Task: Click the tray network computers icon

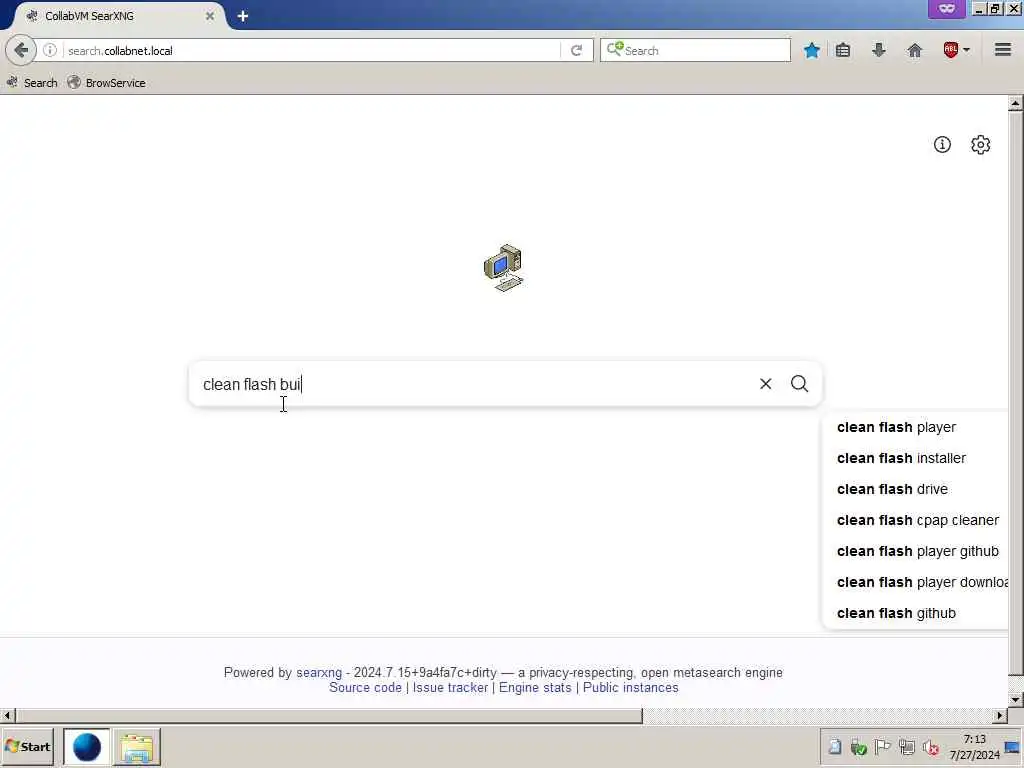Action: 906,746
